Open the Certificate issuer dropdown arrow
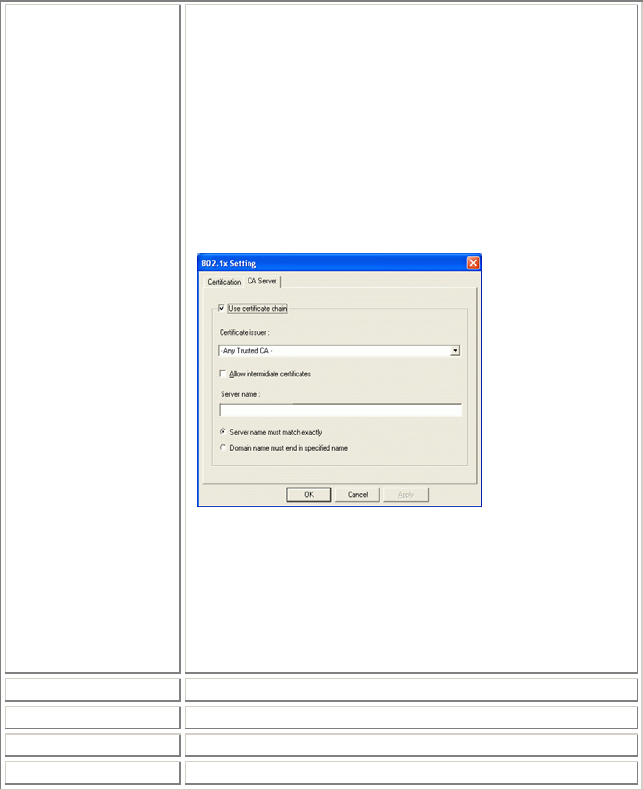 [x=455, y=351]
